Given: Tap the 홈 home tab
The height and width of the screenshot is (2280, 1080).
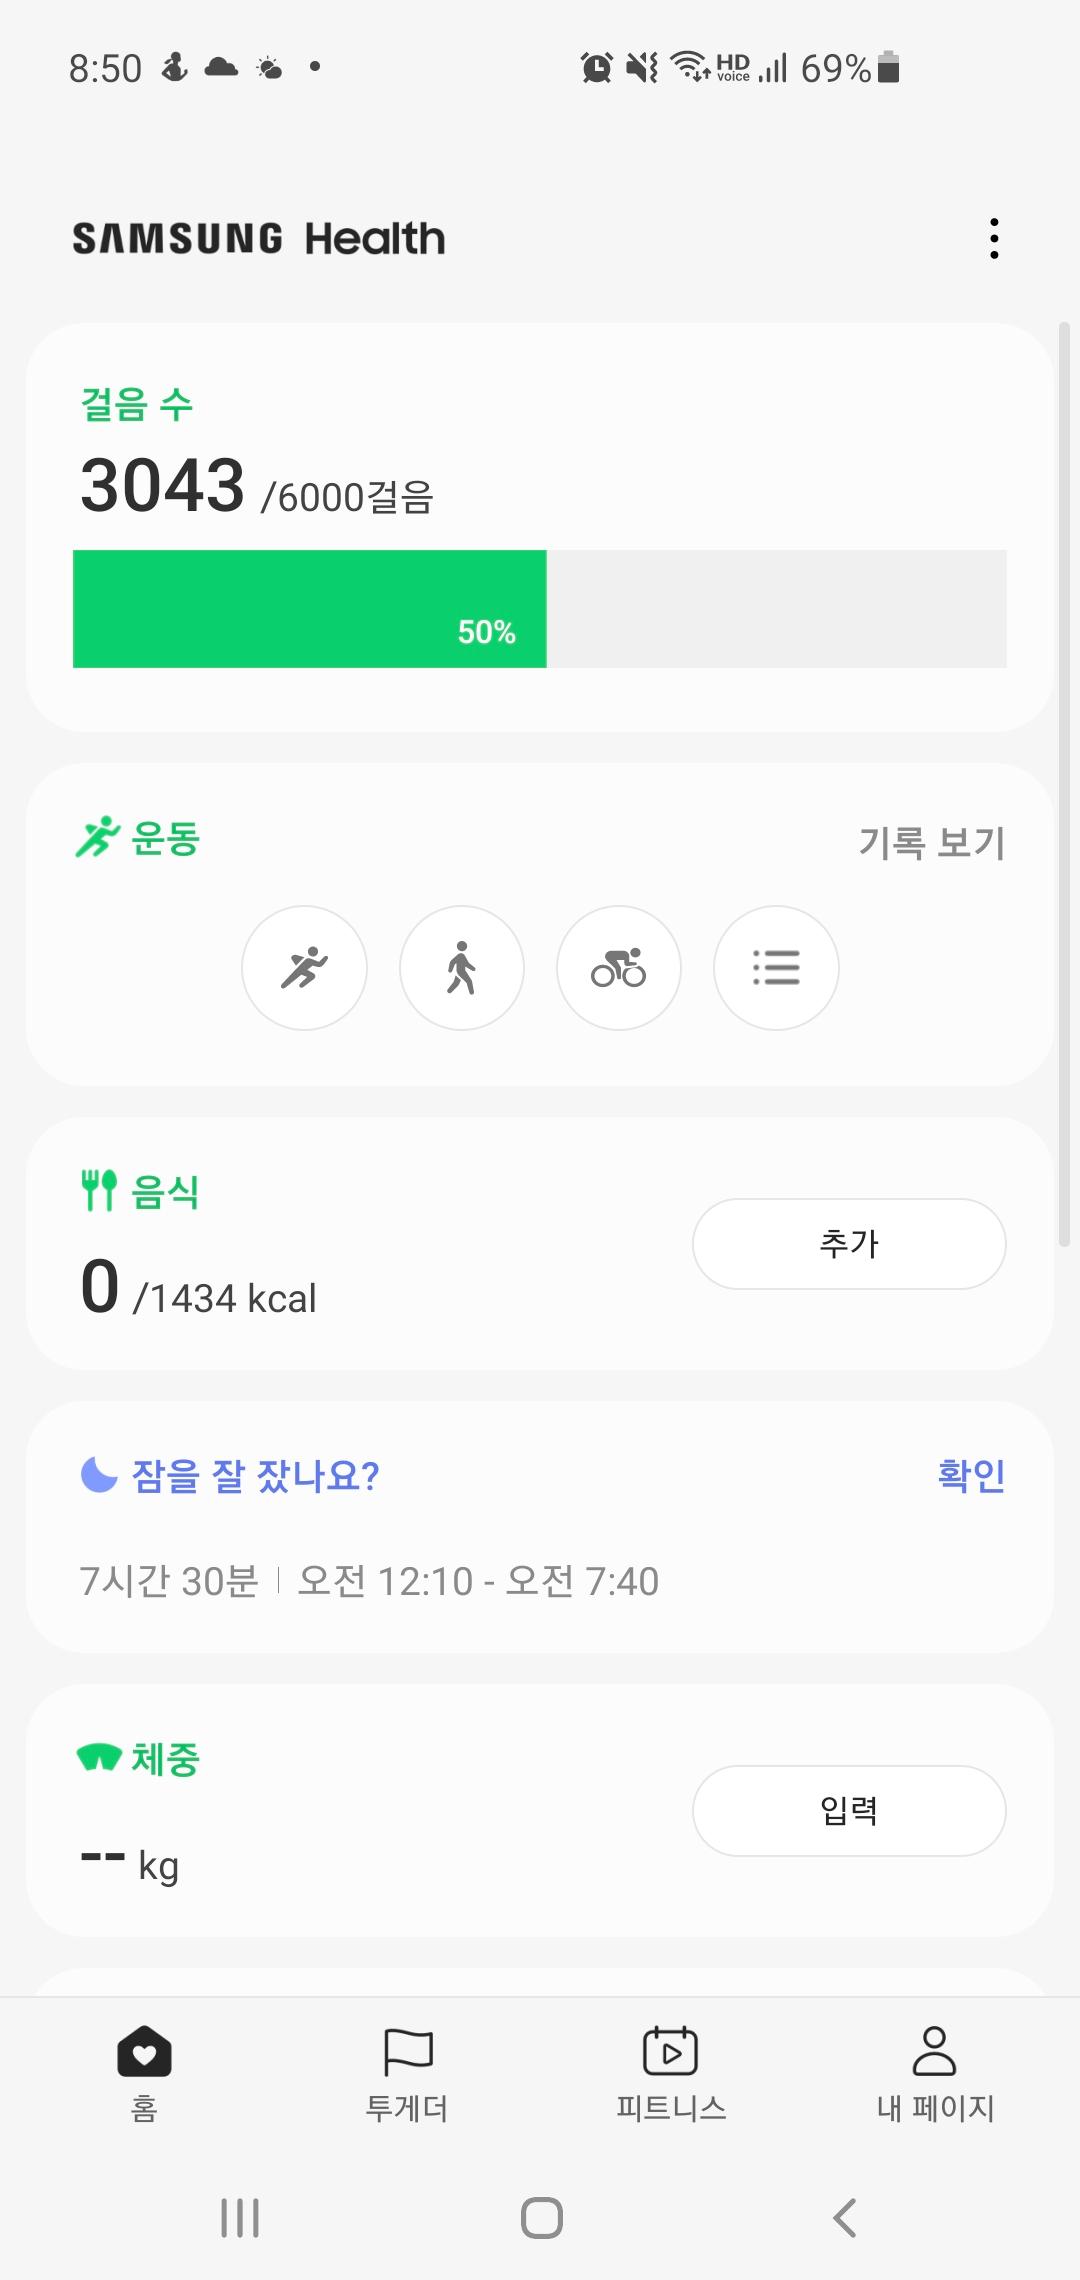Looking at the screenshot, I should pos(144,2072).
